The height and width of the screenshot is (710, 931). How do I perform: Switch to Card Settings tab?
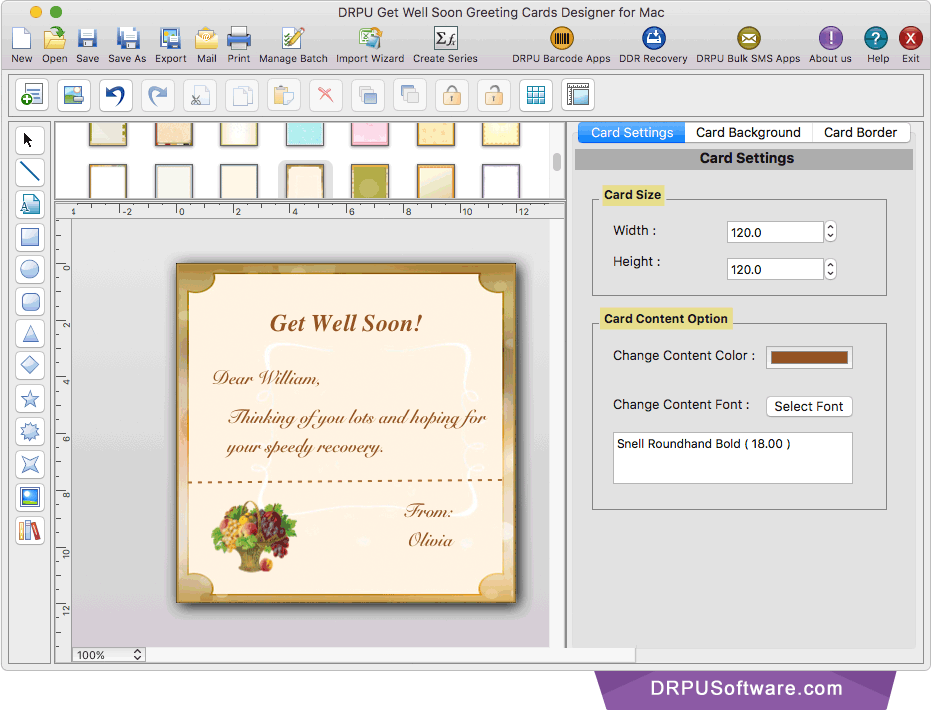(x=632, y=132)
